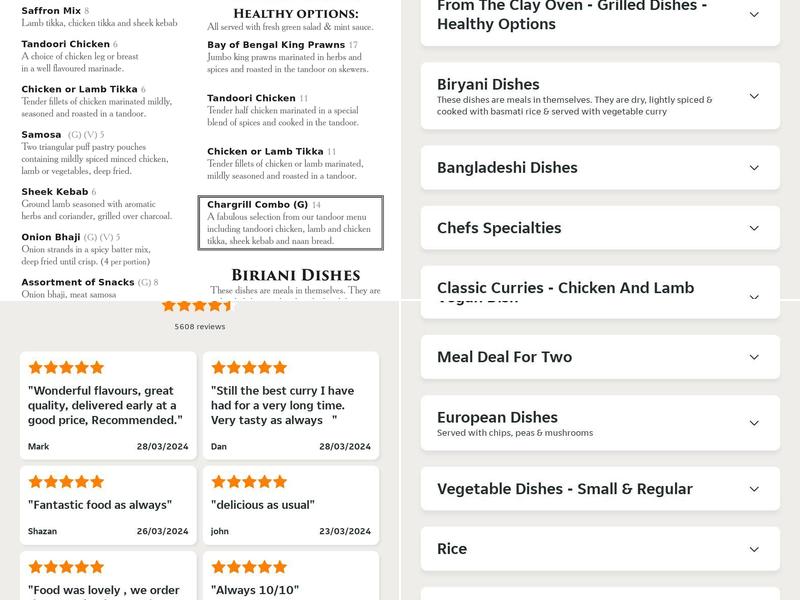The width and height of the screenshot is (800, 600).
Task: Open From The Clay Oven grilled dishes section
Action: tap(598, 22)
